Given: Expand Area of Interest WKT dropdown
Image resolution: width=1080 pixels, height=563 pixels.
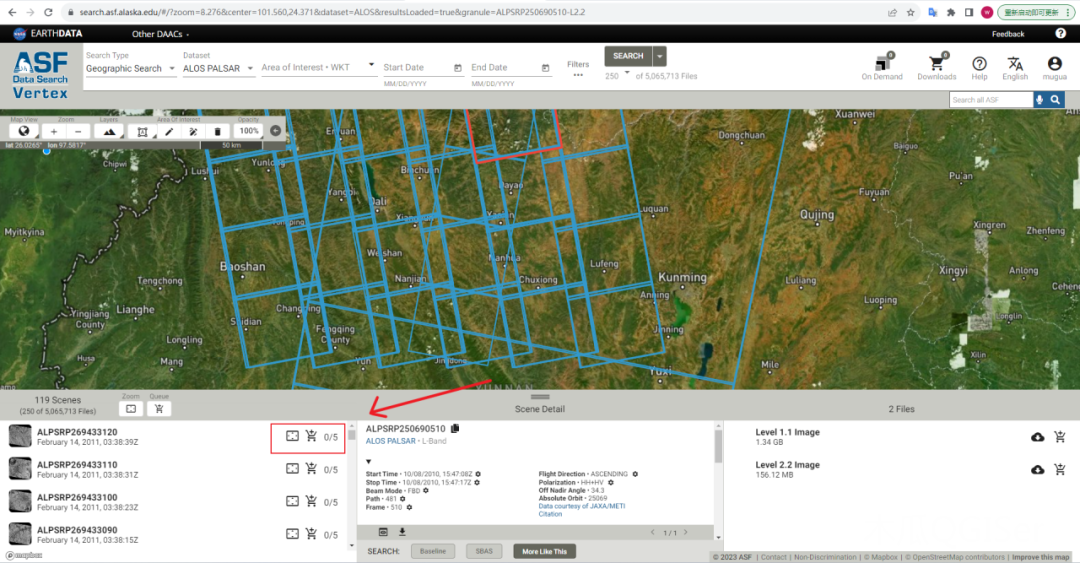Looking at the screenshot, I should click(371, 65).
